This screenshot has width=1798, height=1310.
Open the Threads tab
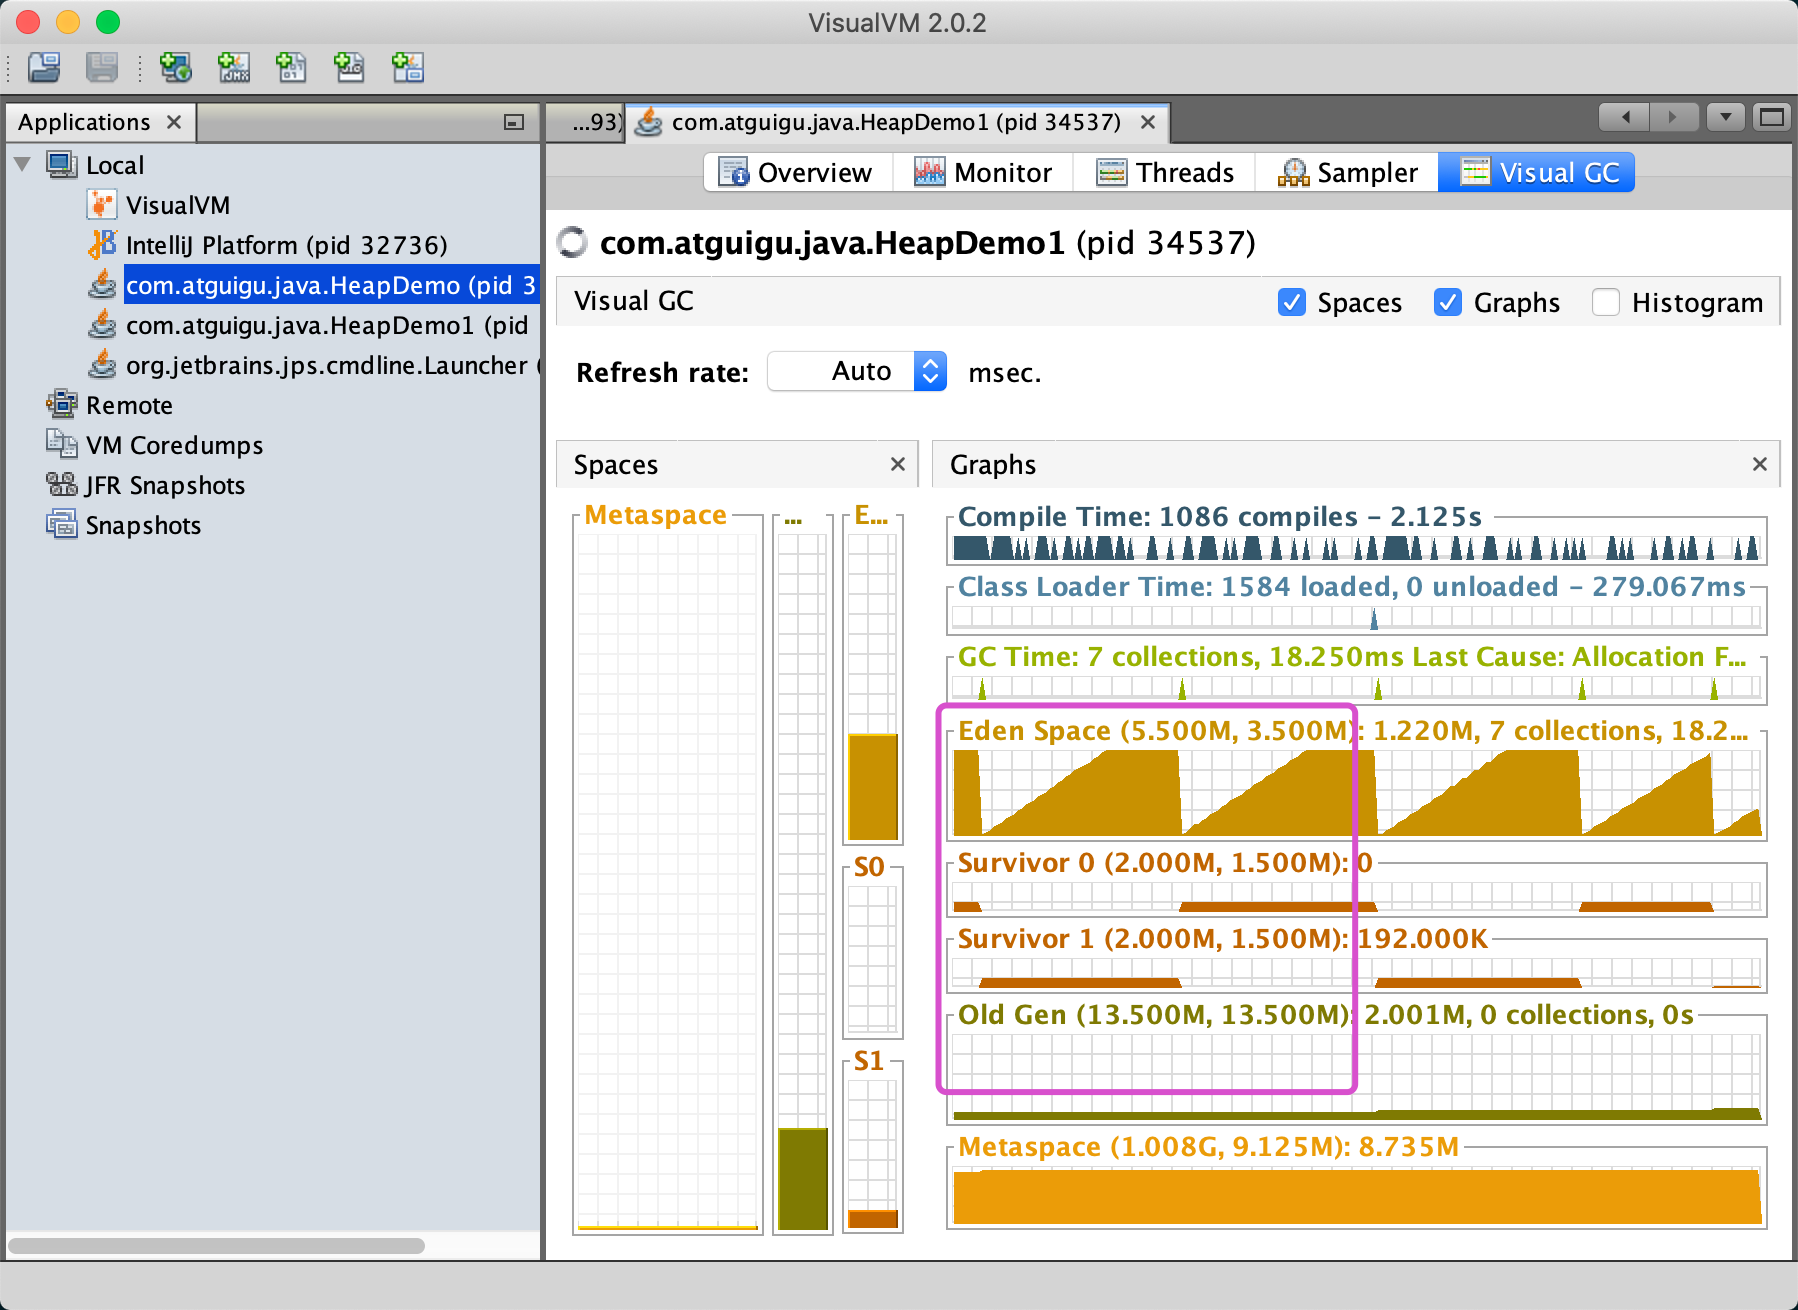1165,173
